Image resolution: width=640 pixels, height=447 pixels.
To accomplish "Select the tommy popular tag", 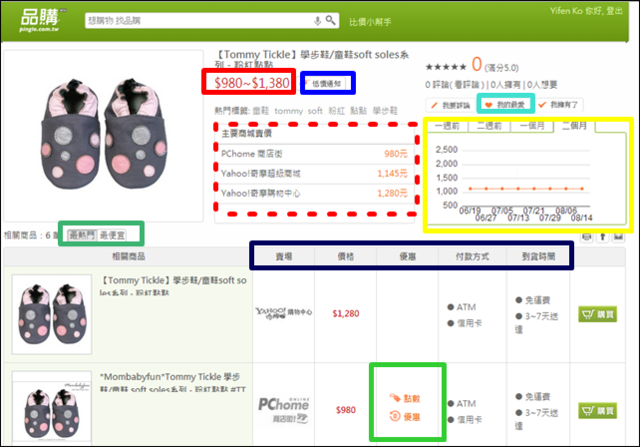I will tap(289, 111).
